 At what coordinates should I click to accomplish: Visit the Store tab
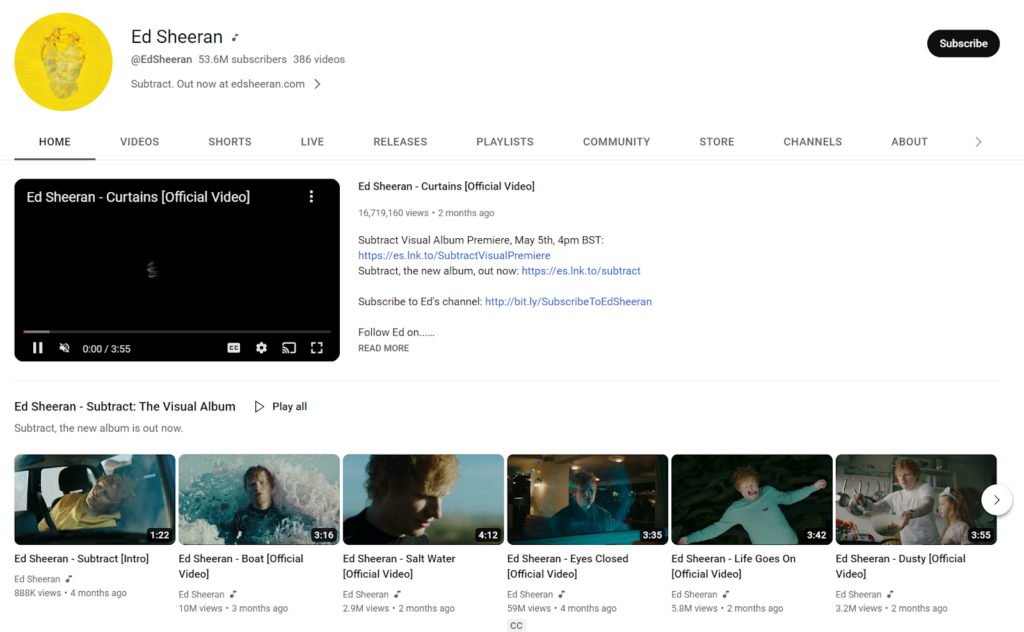[x=717, y=142]
